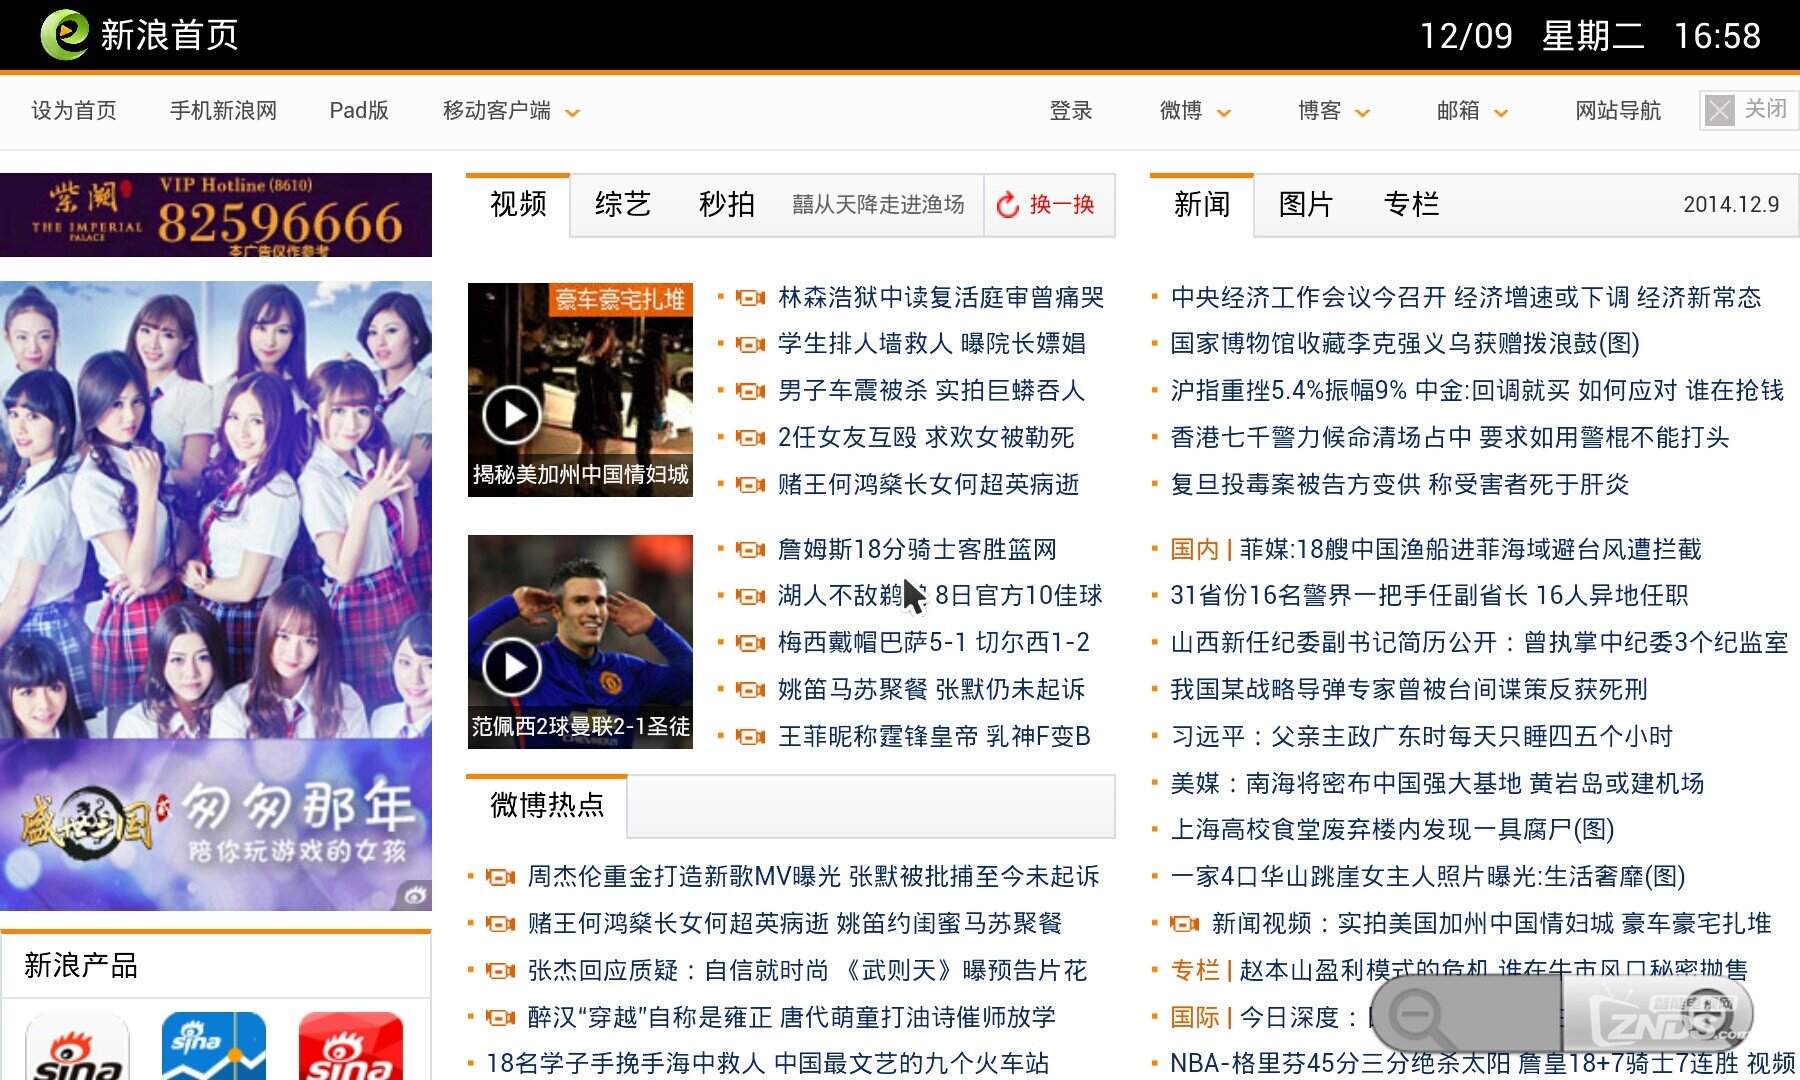Open NBA-格里芬45分三分绝杀太阳 headline
Screen dimensions: 1800x1080
pyautogui.click(x=1483, y=1064)
